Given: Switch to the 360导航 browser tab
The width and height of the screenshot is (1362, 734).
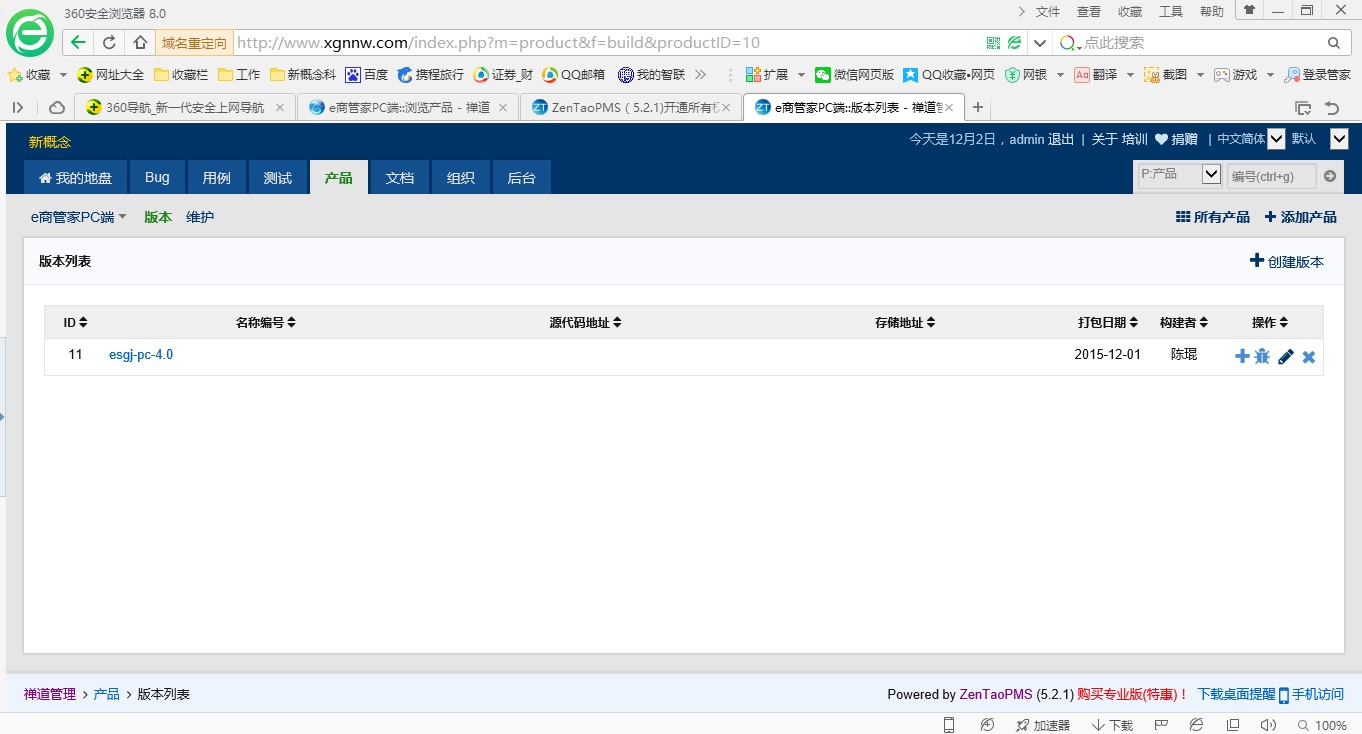Looking at the screenshot, I should click(185, 107).
